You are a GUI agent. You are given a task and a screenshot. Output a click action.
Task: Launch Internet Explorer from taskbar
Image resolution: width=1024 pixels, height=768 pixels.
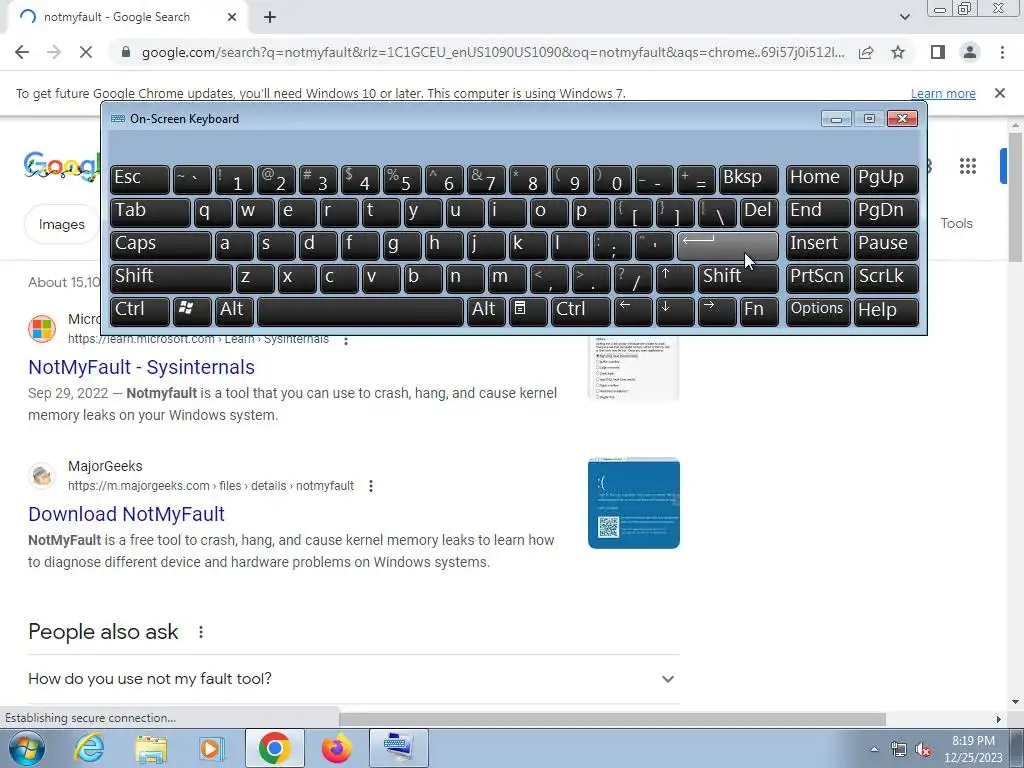pos(89,748)
